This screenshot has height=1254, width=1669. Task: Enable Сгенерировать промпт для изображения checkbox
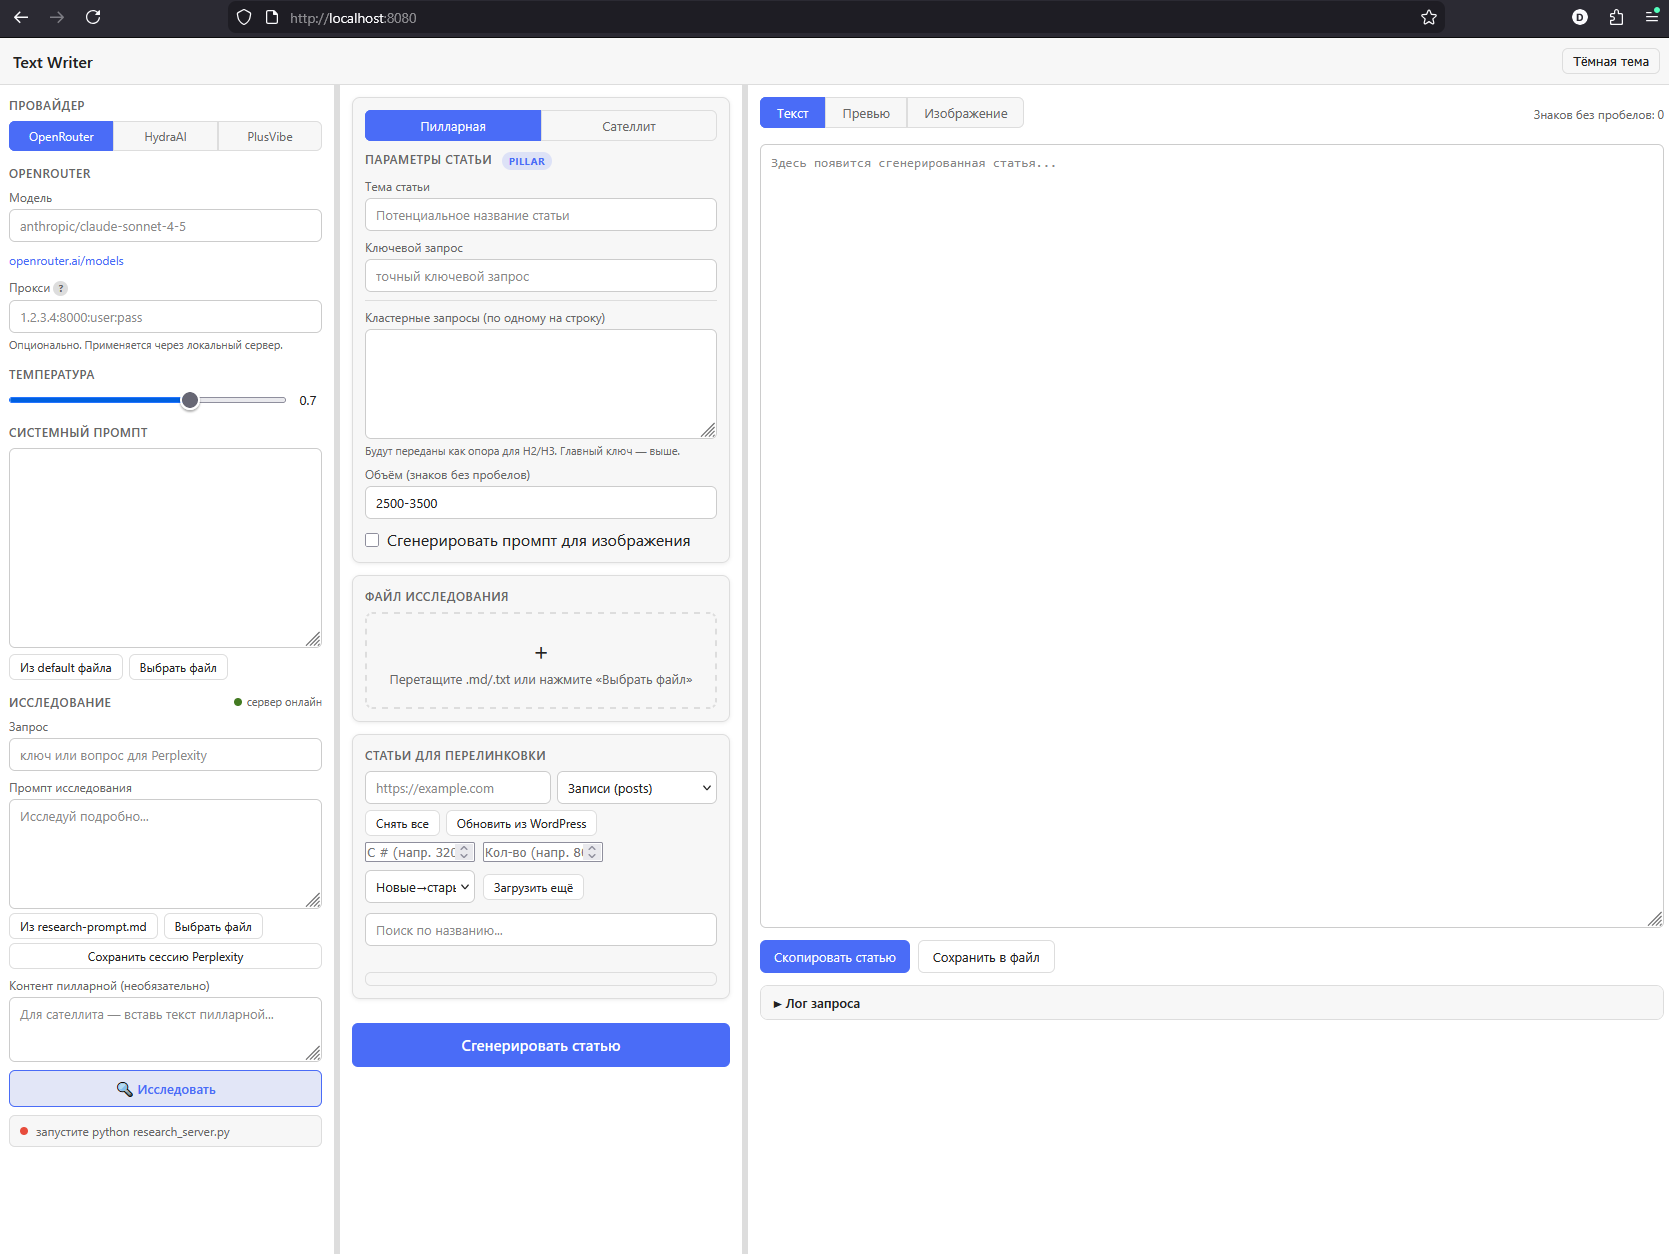point(372,540)
